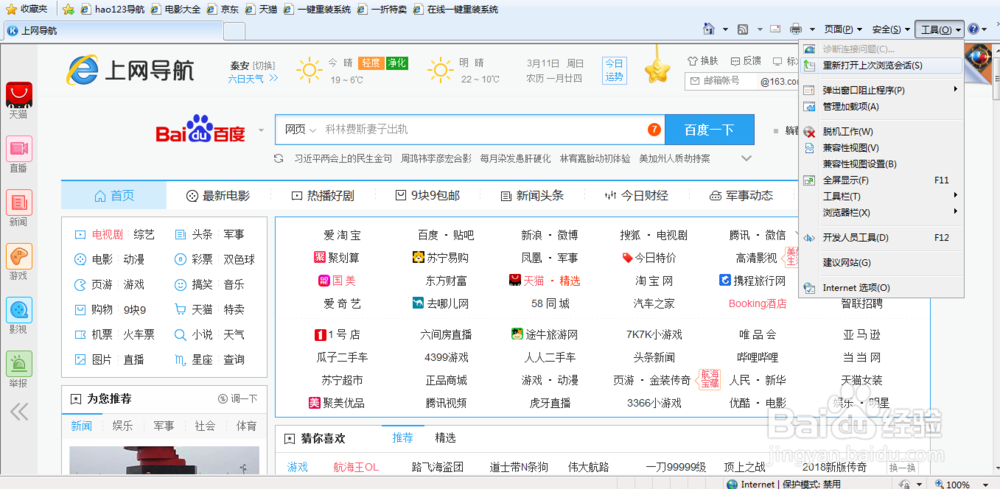Open the 页面(P) menu dropdown
This screenshot has width=1000, height=489.
coord(842,29)
